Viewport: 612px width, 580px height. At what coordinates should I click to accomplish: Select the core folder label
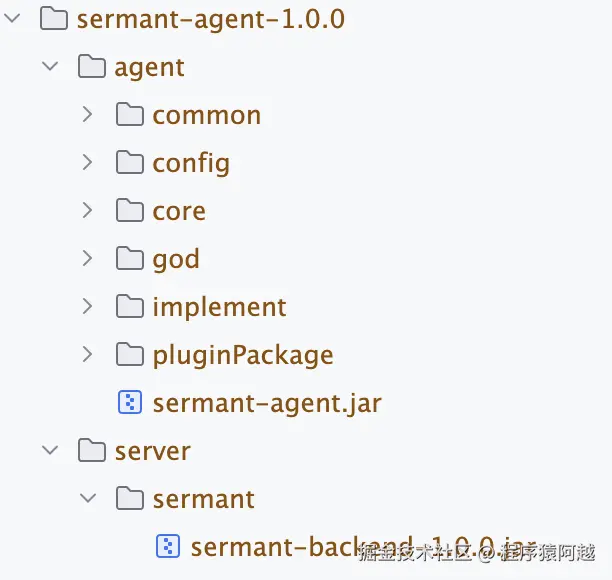click(179, 211)
